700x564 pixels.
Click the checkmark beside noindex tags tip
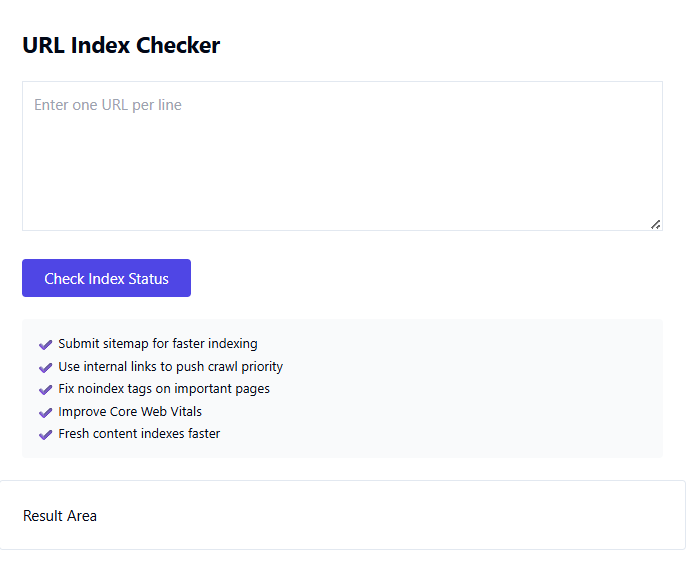click(x=45, y=390)
